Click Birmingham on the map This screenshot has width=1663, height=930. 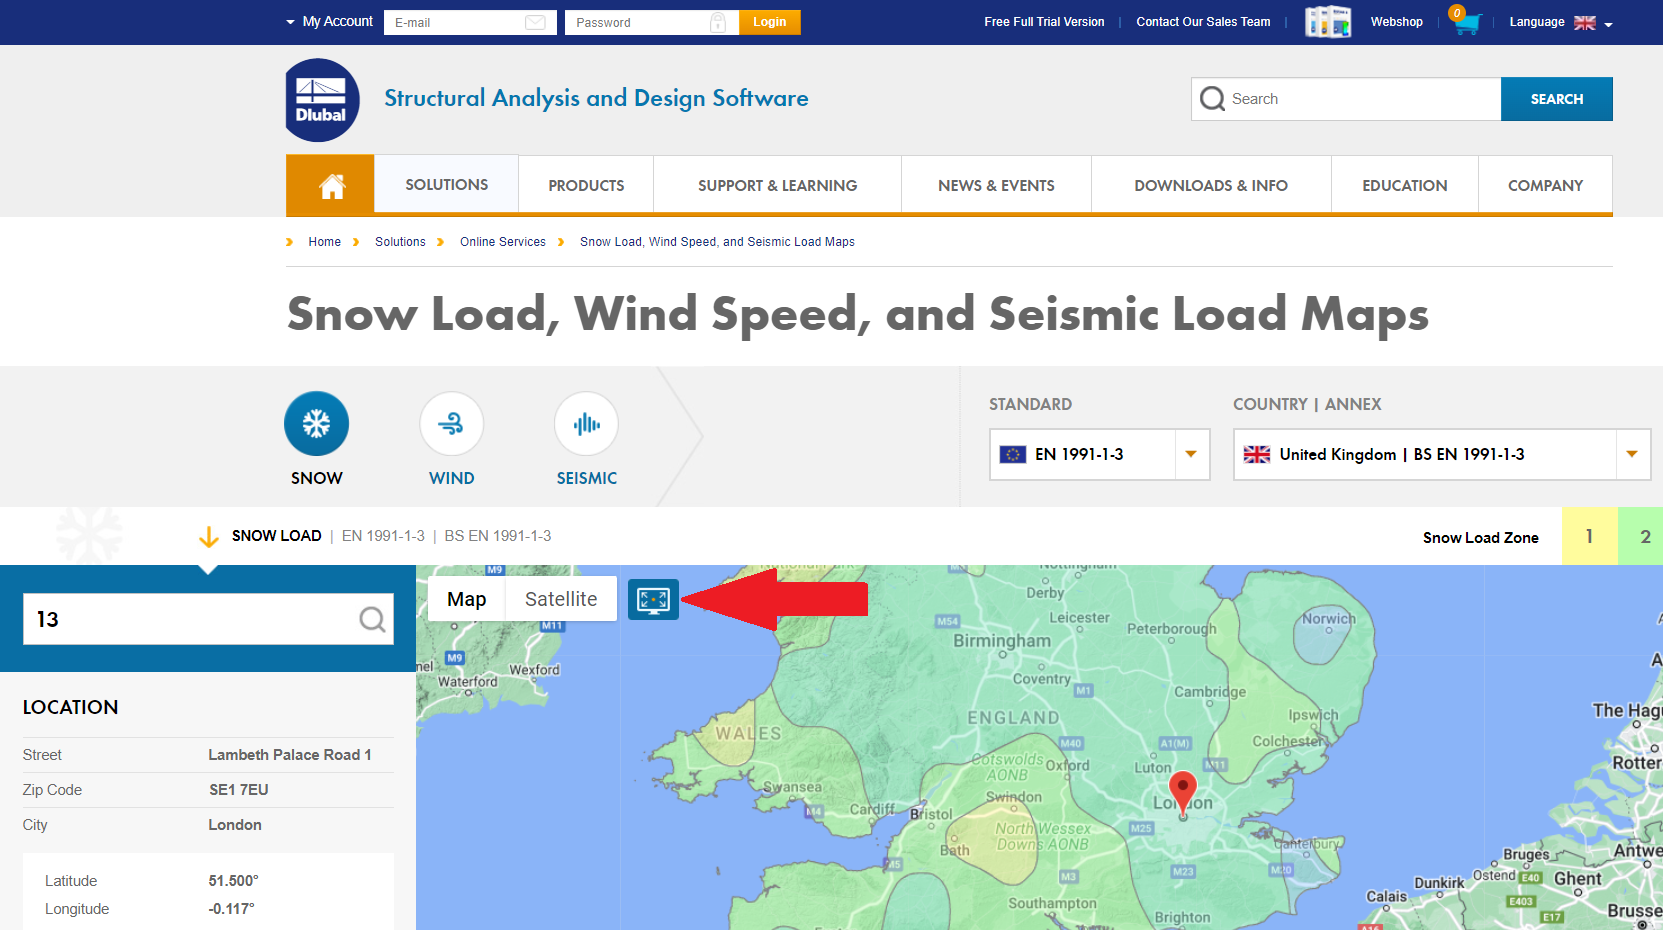click(x=1002, y=641)
